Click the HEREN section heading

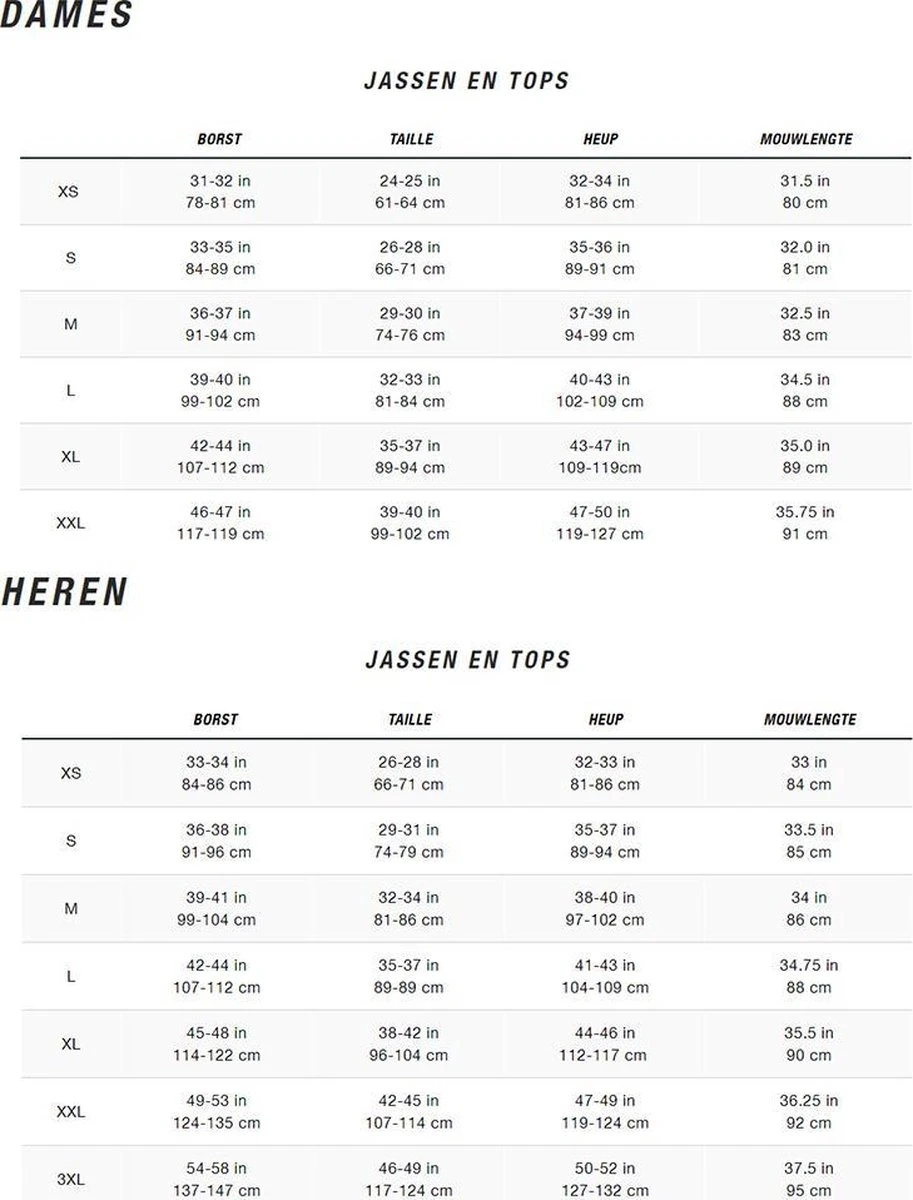point(65,593)
